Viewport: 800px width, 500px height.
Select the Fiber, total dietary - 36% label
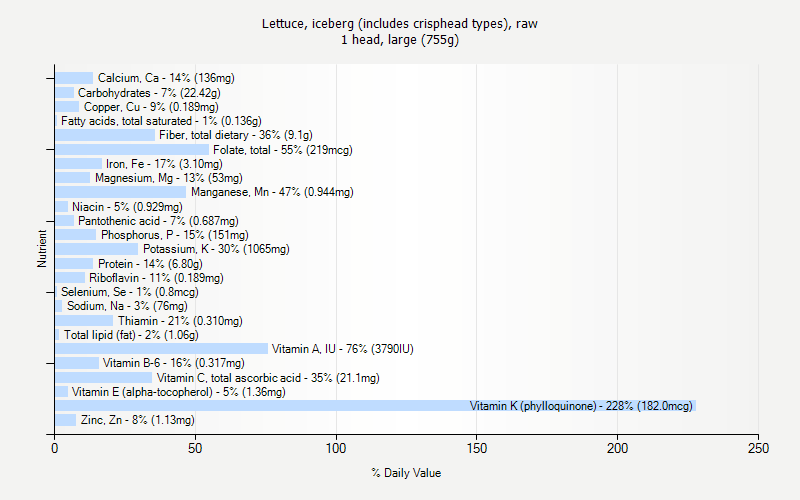tap(236, 135)
